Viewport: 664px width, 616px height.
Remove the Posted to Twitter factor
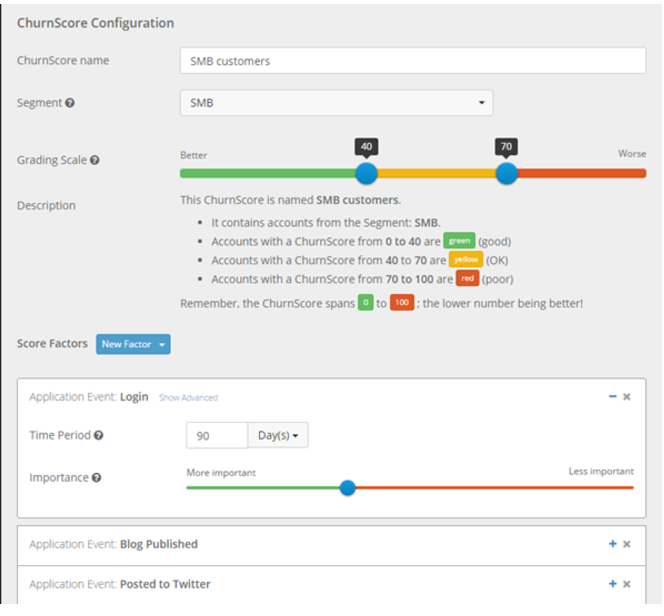(x=627, y=584)
